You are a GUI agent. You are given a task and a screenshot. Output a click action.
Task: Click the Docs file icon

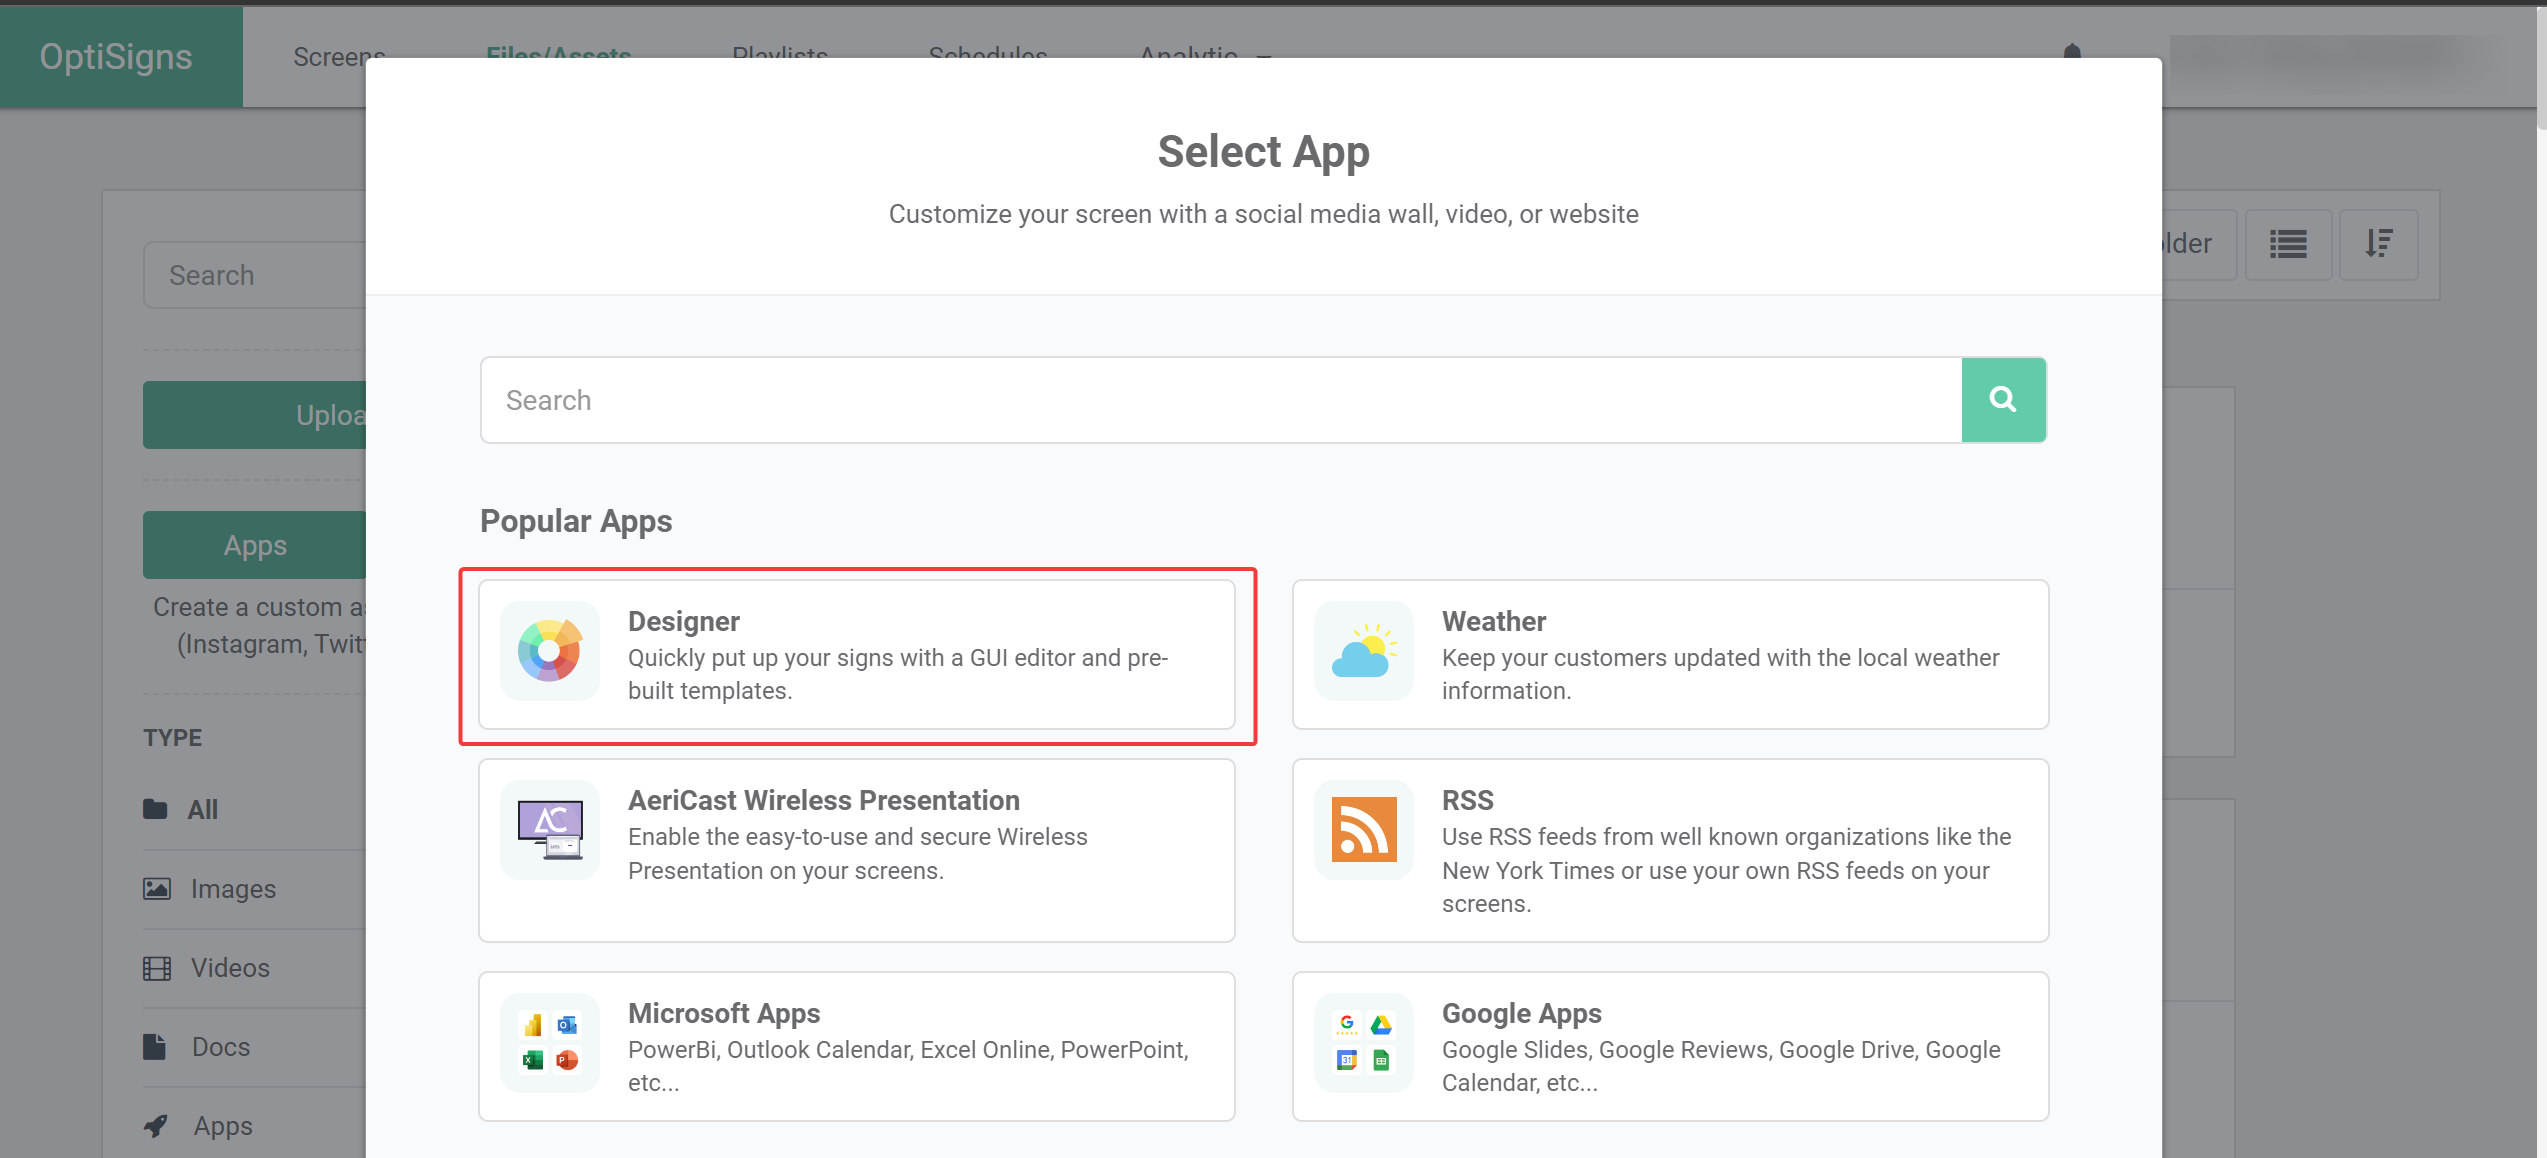154,1047
